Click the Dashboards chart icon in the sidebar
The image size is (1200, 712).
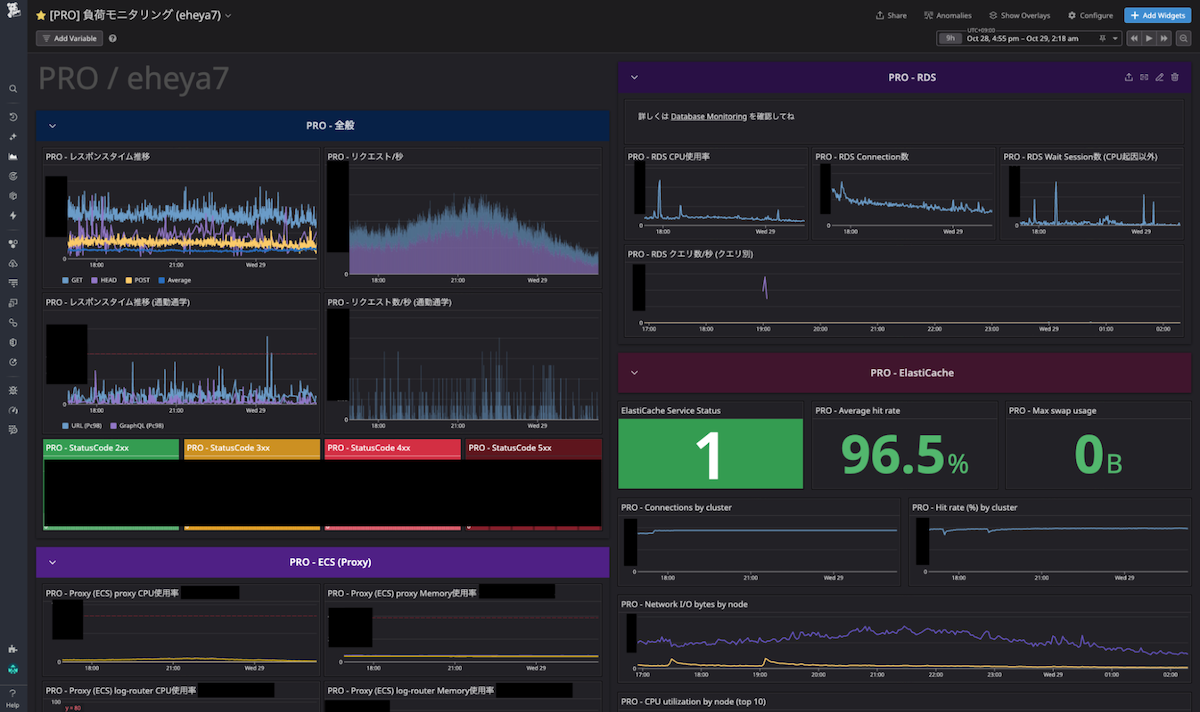tap(13, 158)
